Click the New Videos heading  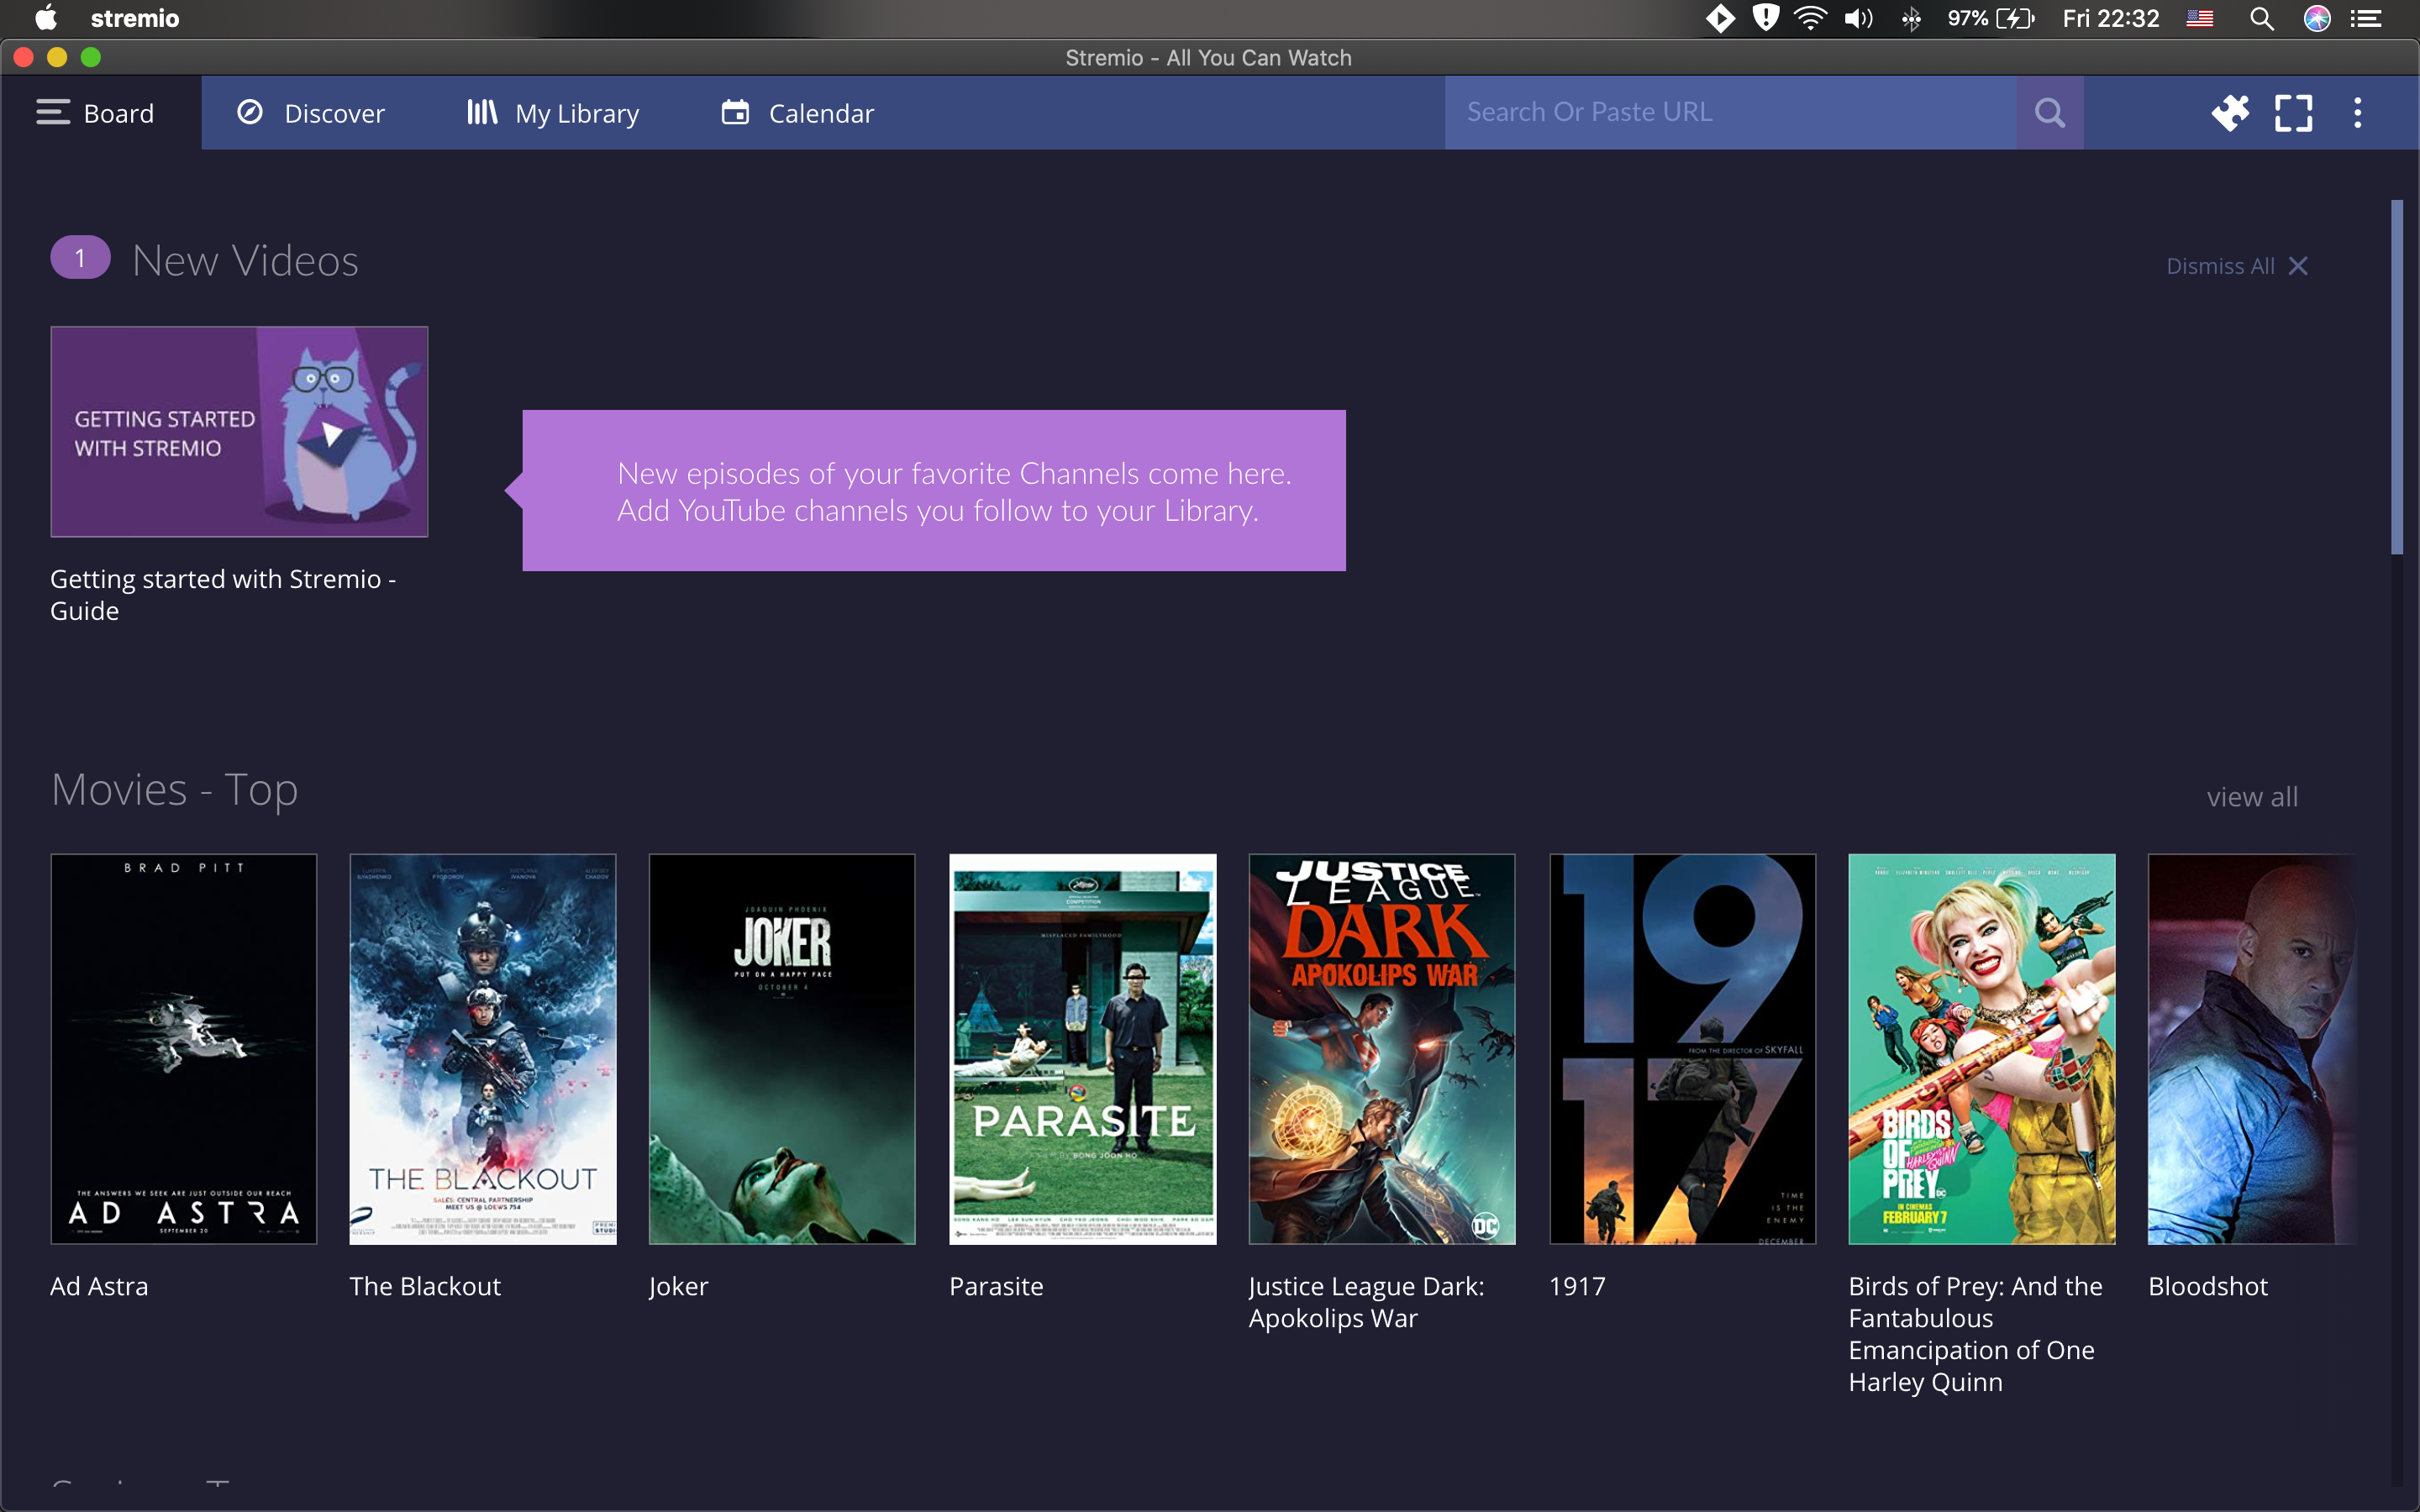point(245,261)
